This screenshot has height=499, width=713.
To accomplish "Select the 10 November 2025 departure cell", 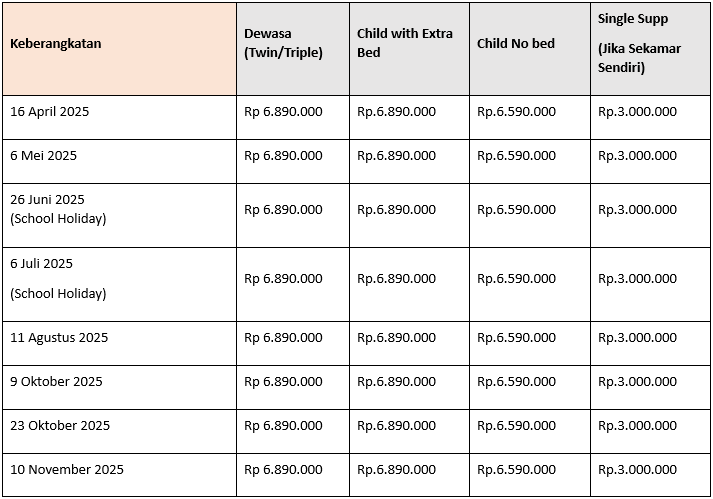I will (119, 475).
